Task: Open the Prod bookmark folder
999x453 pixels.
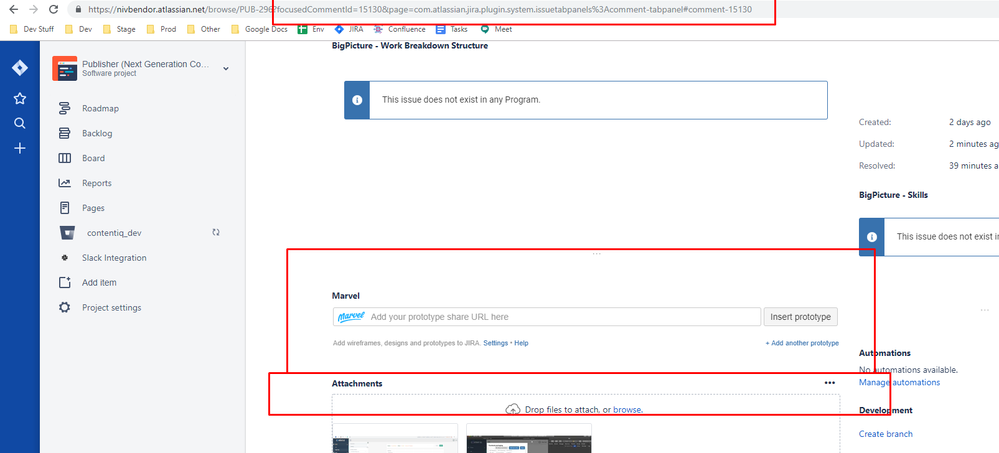Action: coord(161,29)
